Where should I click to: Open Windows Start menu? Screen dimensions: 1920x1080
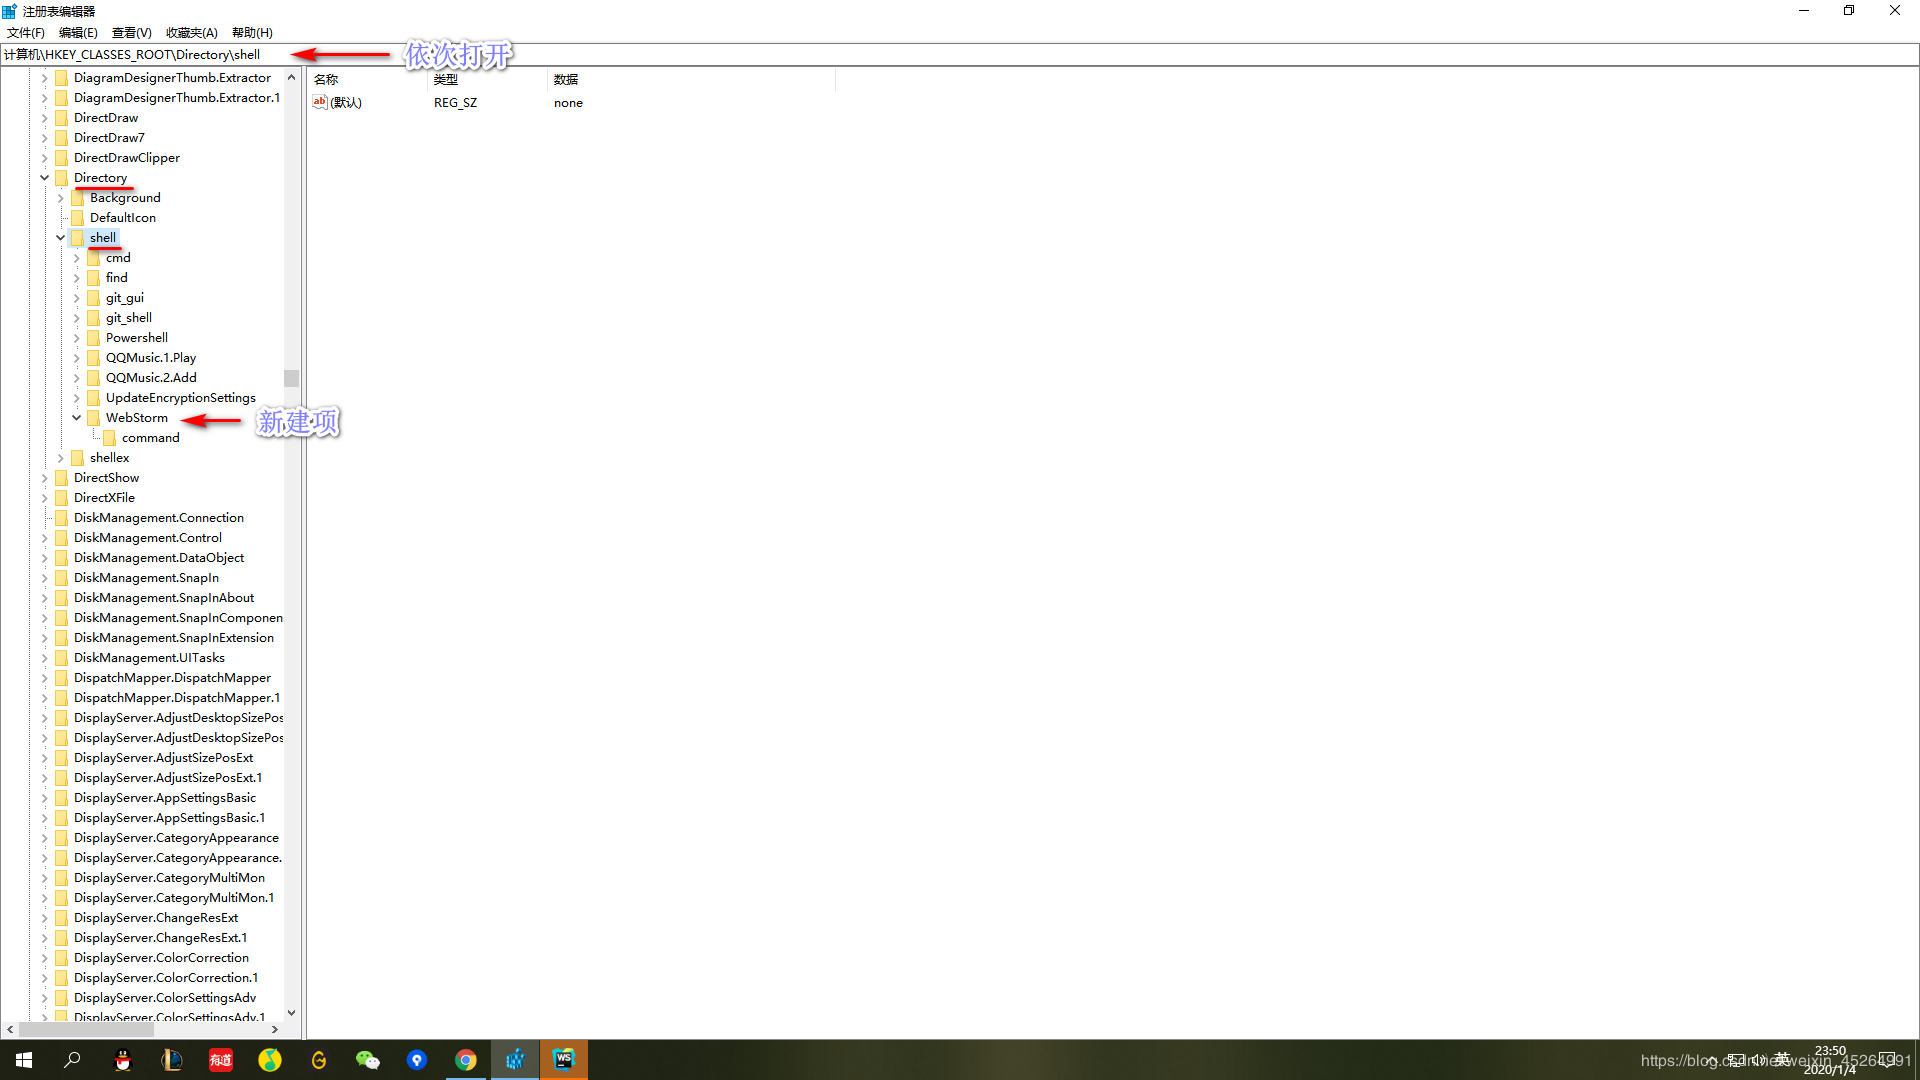(24, 1060)
